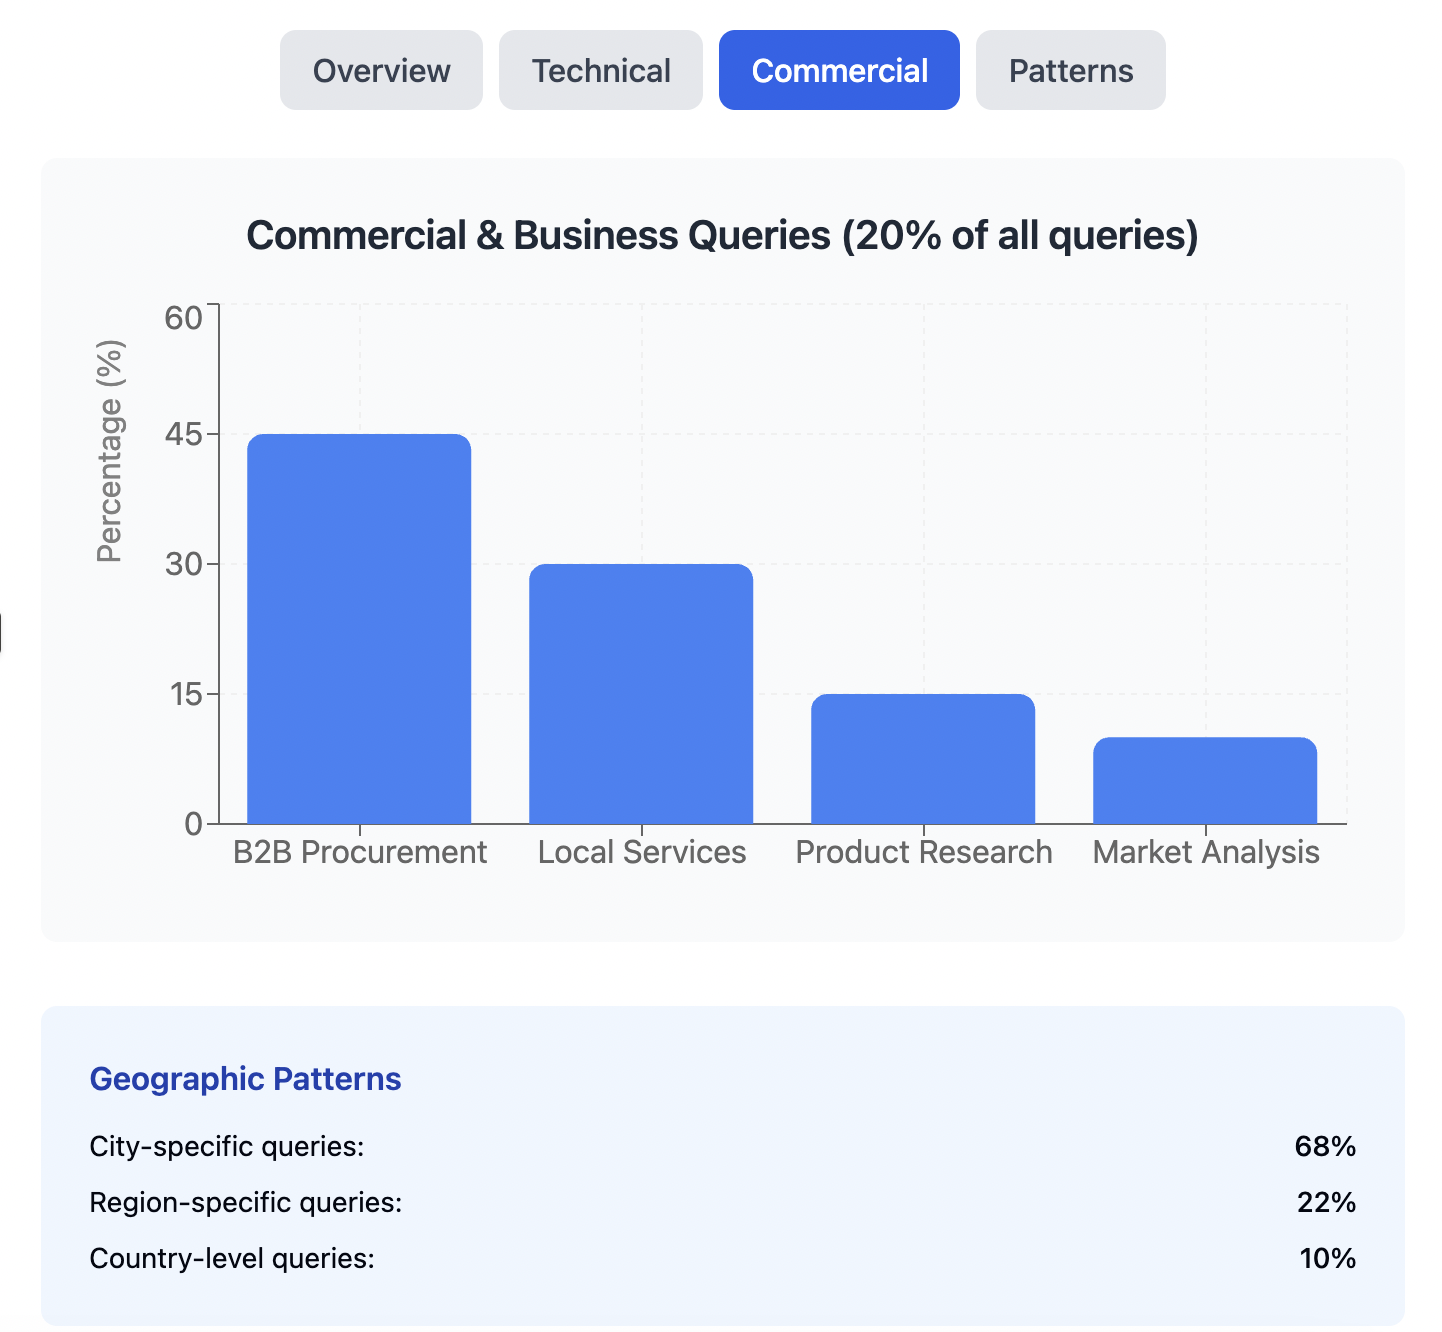
Task: Go to the Patterns tab
Action: (1070, 71)
